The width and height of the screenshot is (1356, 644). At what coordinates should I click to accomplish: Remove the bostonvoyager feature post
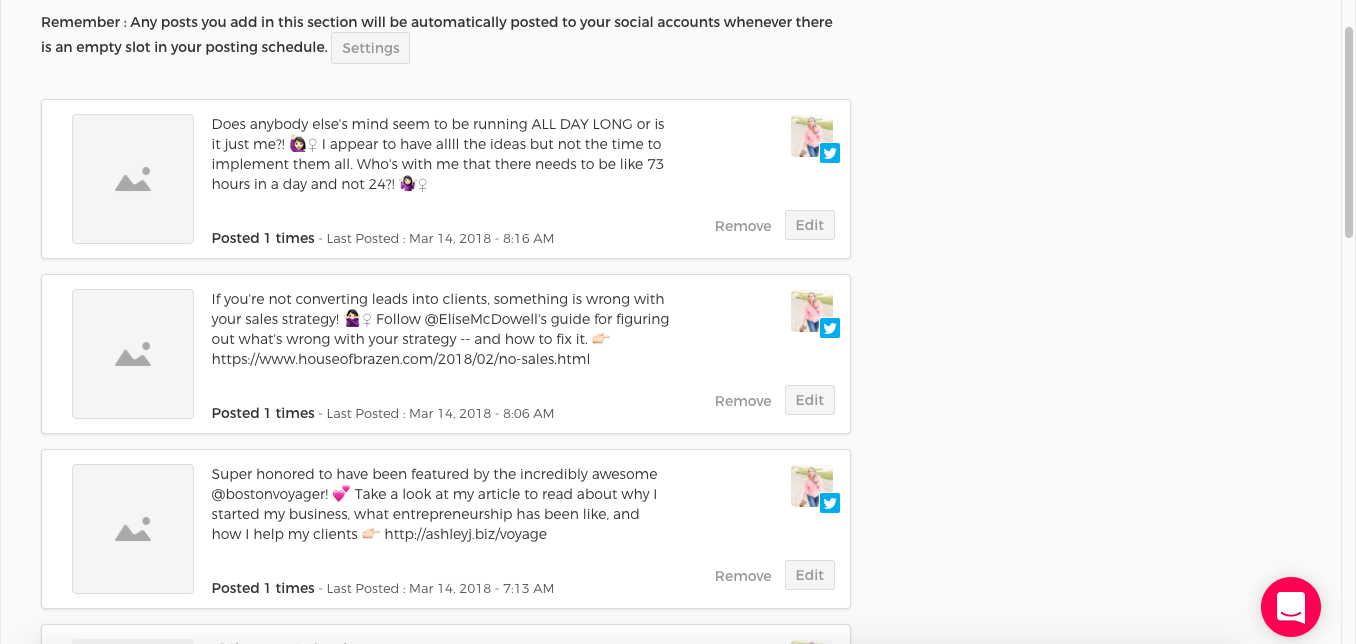[x=743, y=576]
